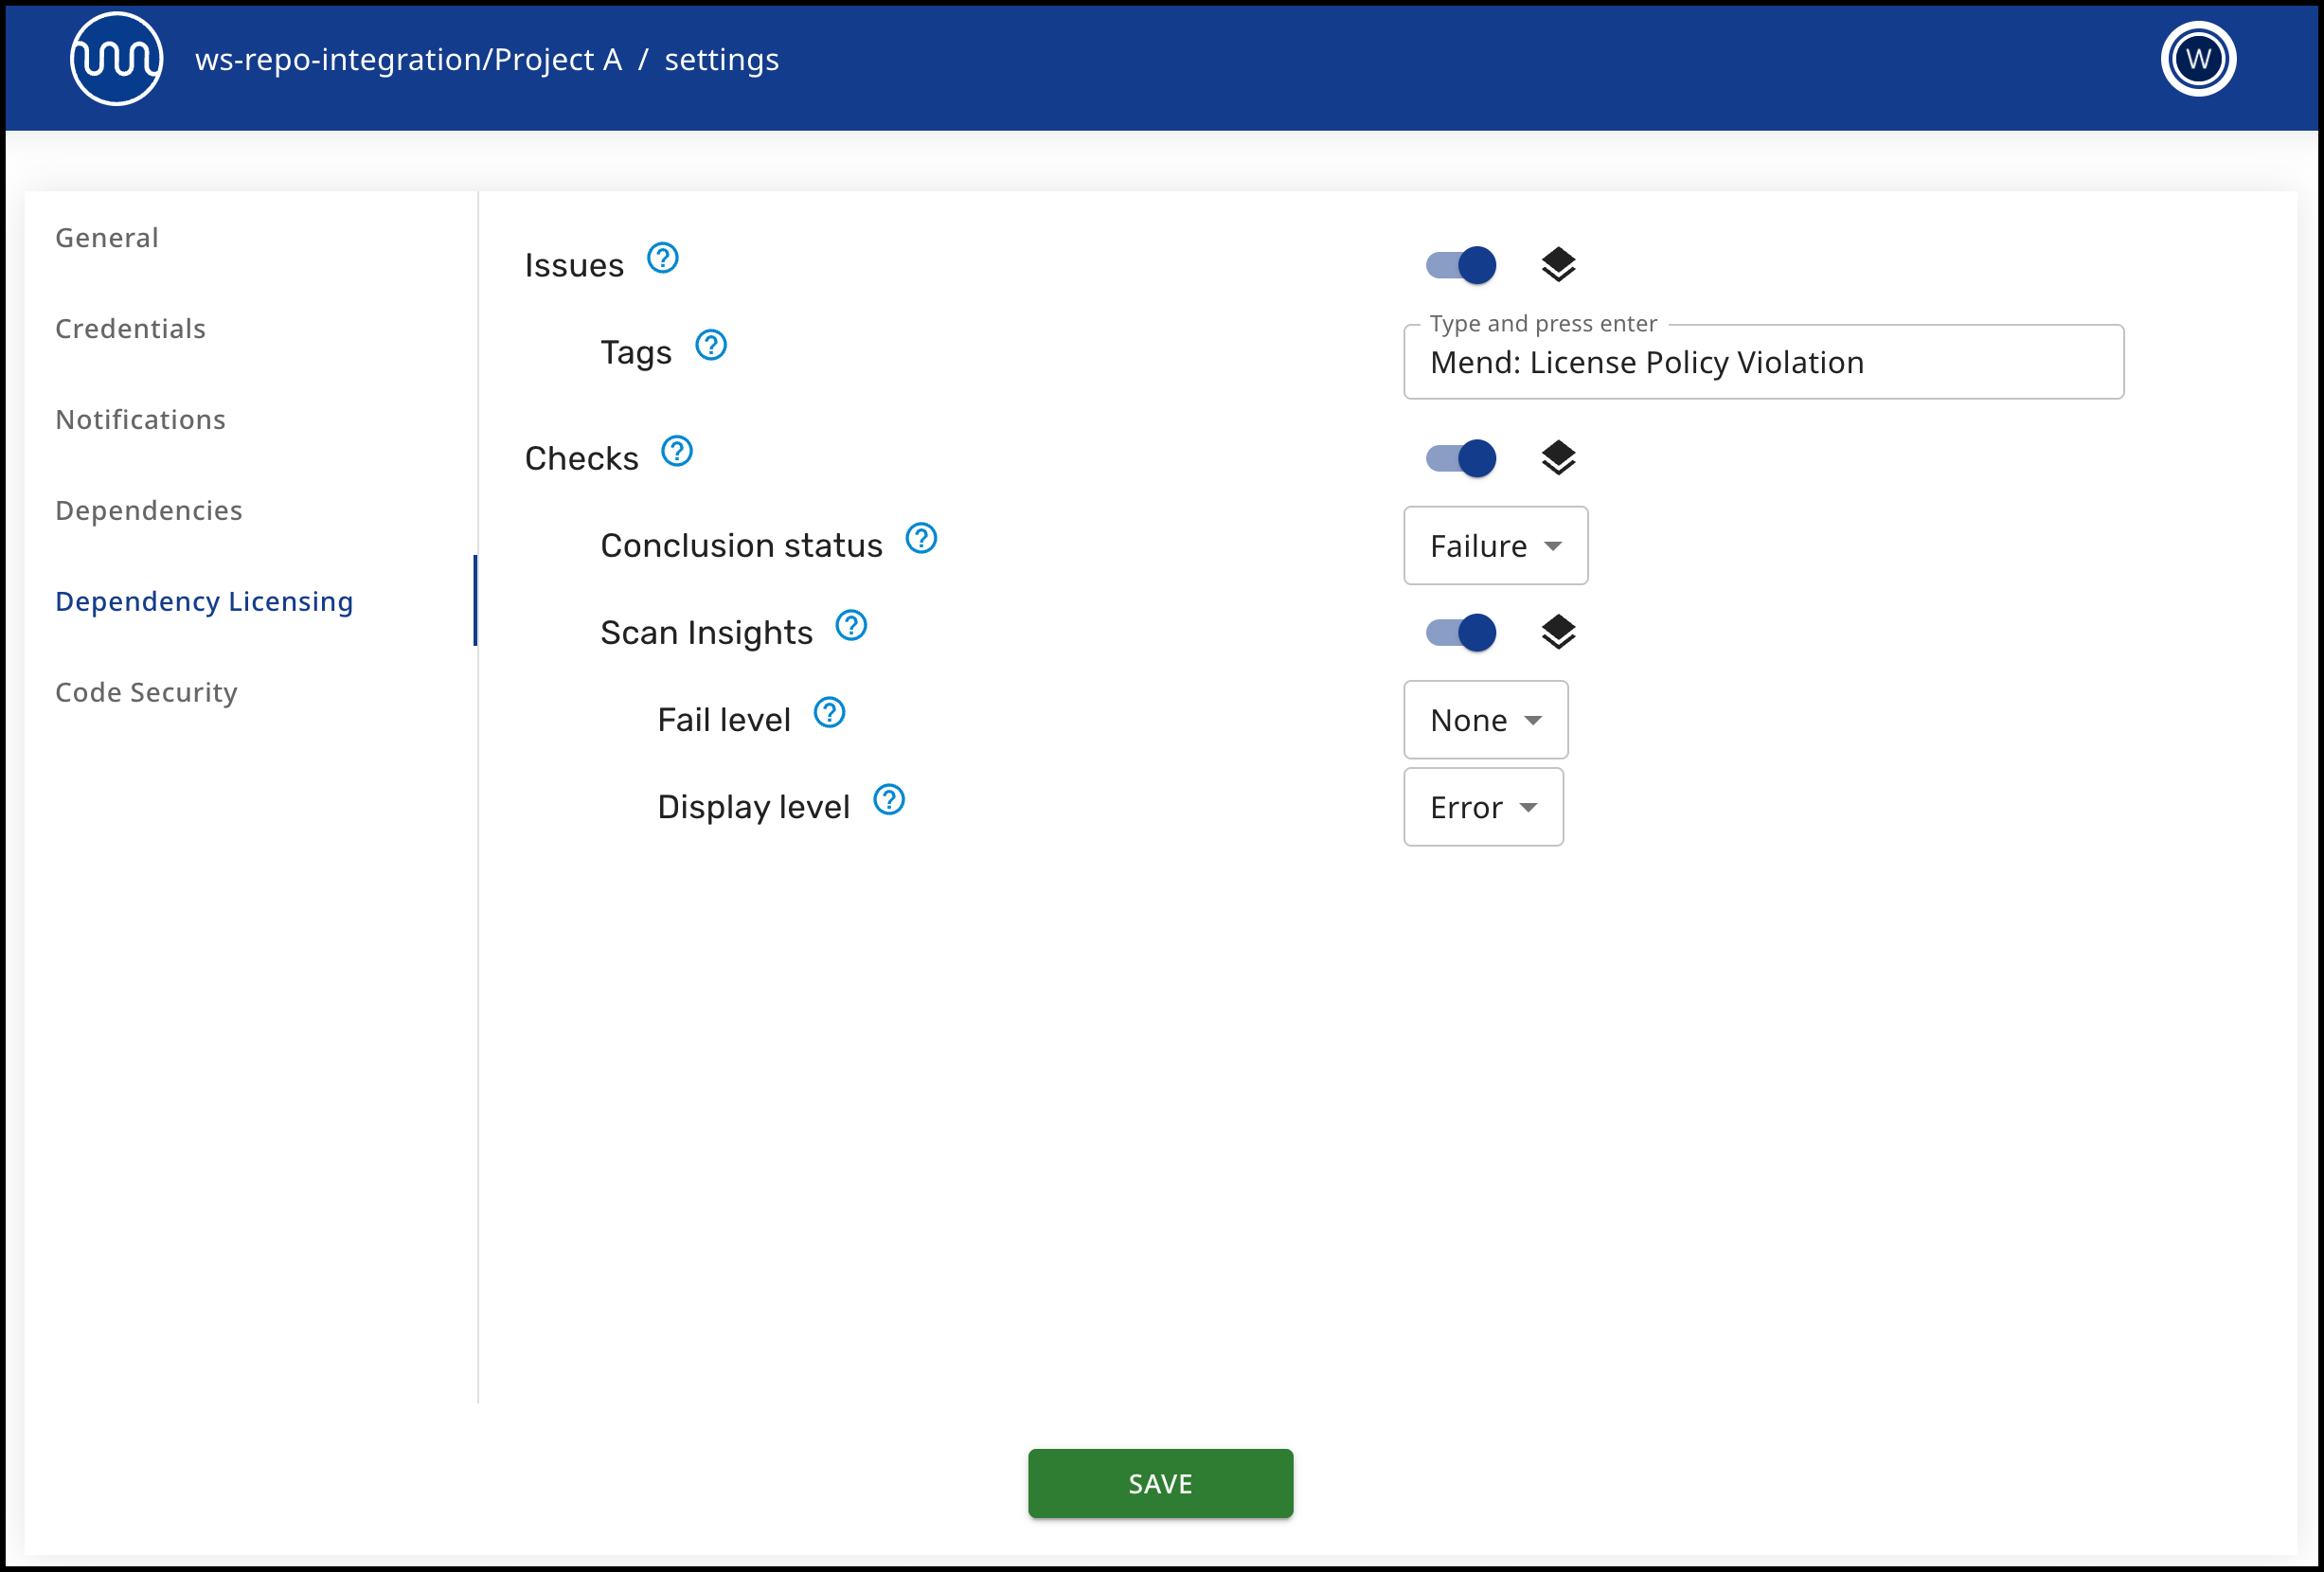
Task: Click help icon for Conclusion status
Action: pos(920,539)
